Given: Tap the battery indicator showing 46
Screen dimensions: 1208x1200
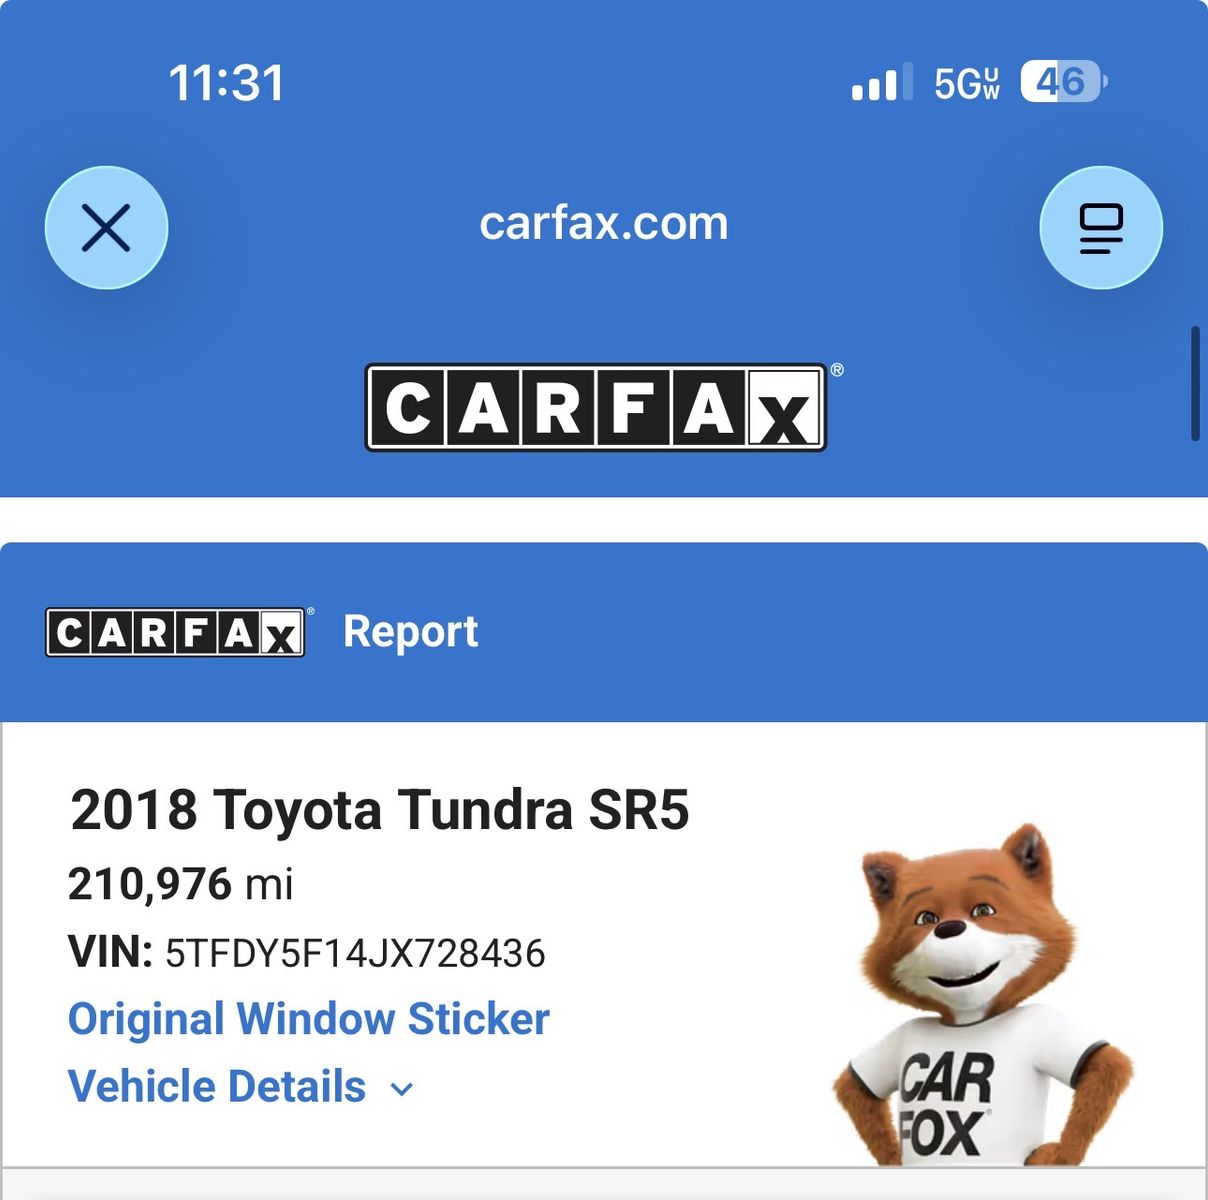Looking at the screenshot, I should click(1064, 82).
